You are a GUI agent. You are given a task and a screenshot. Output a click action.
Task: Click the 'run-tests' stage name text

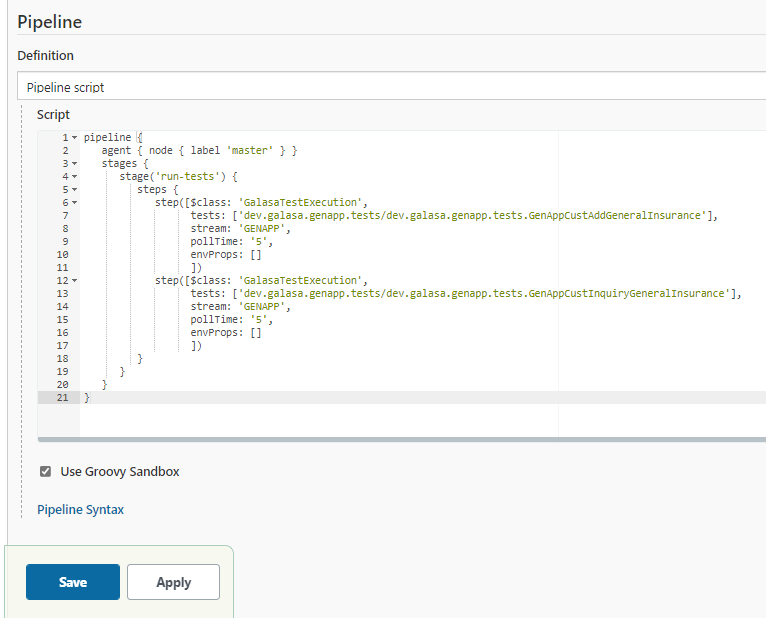tap(187, 176)
